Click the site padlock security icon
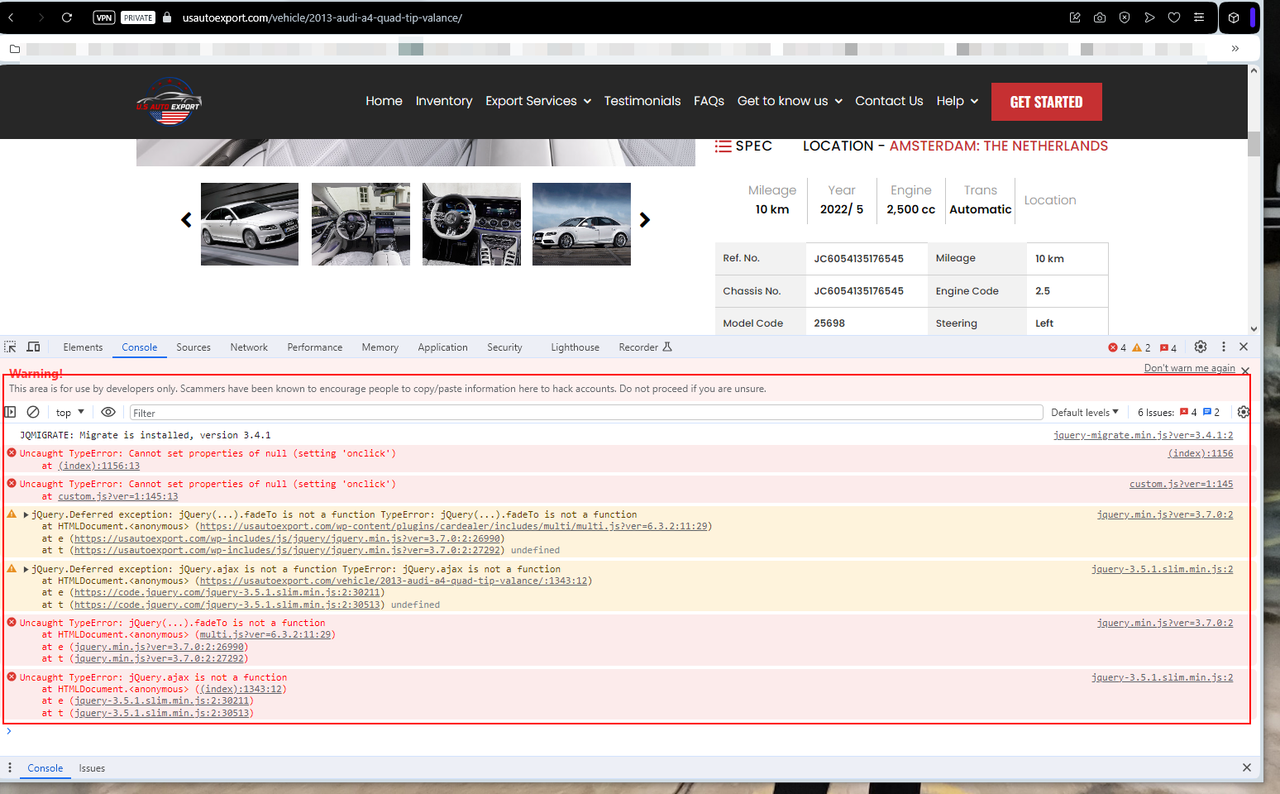Screen dimensions: 1280x794 coord(167,18)
